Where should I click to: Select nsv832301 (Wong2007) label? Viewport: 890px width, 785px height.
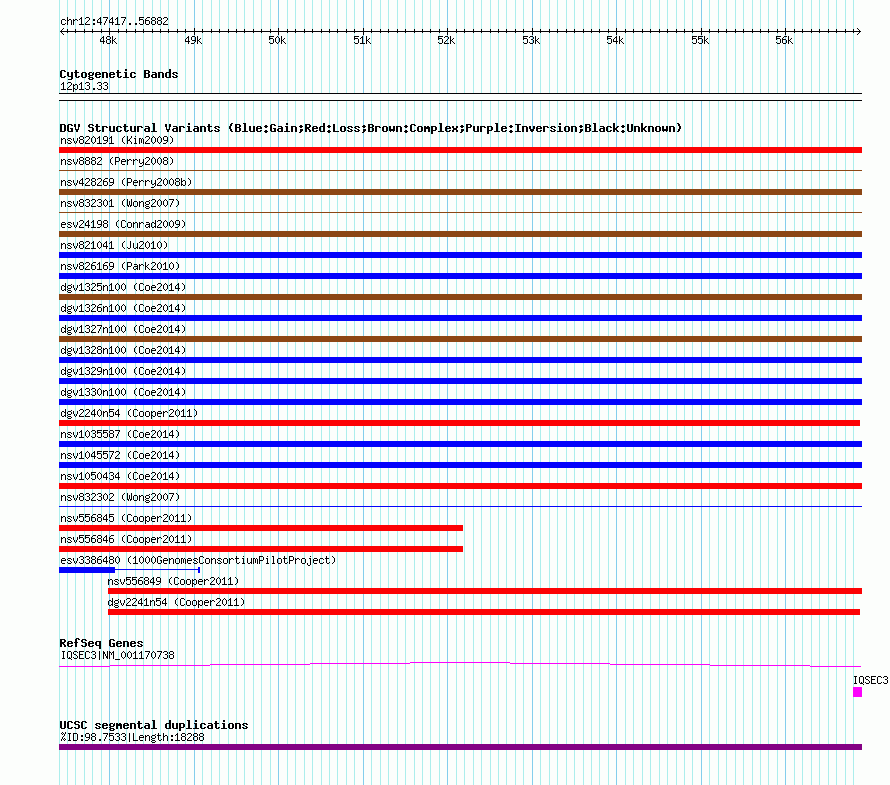point(120,203)
